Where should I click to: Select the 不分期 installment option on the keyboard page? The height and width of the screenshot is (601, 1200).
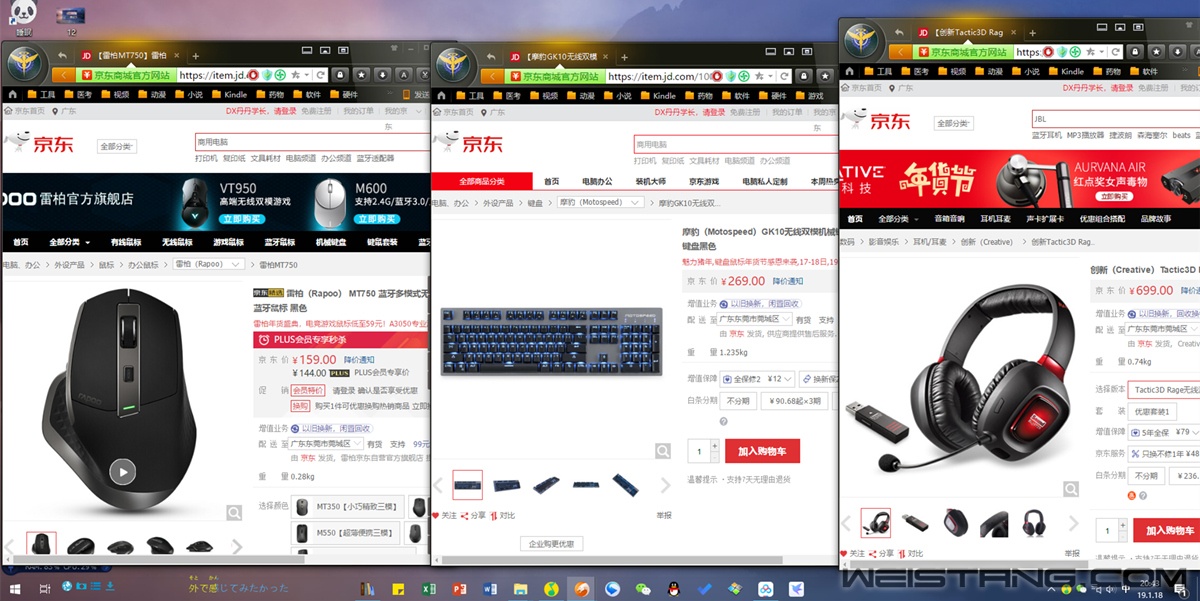[737, 401]
